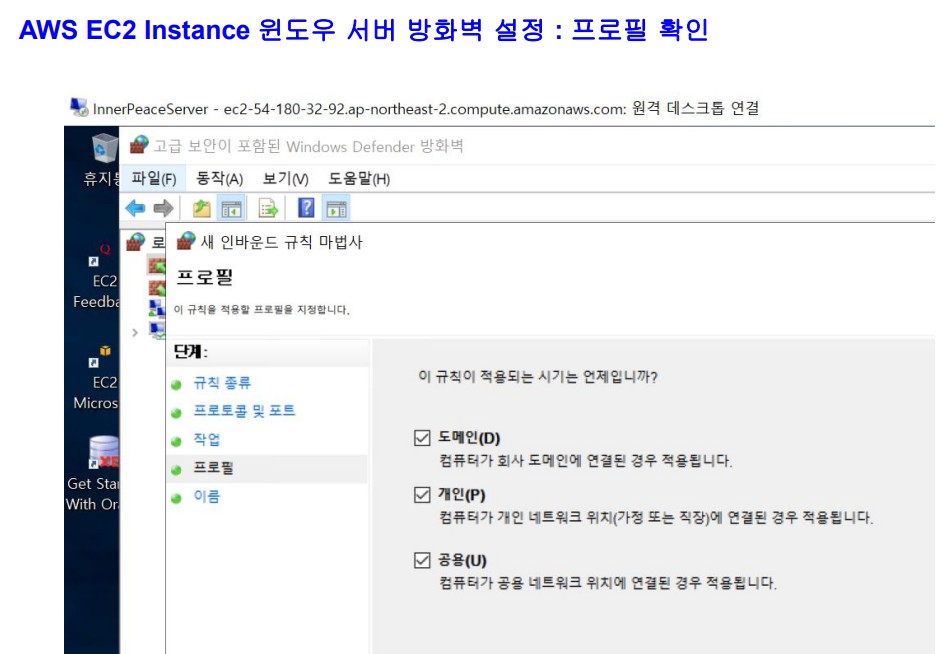This screenshot has height=654, width=938.
Task: Toggle the show/hide console tree icon
Action: [232, 208]
